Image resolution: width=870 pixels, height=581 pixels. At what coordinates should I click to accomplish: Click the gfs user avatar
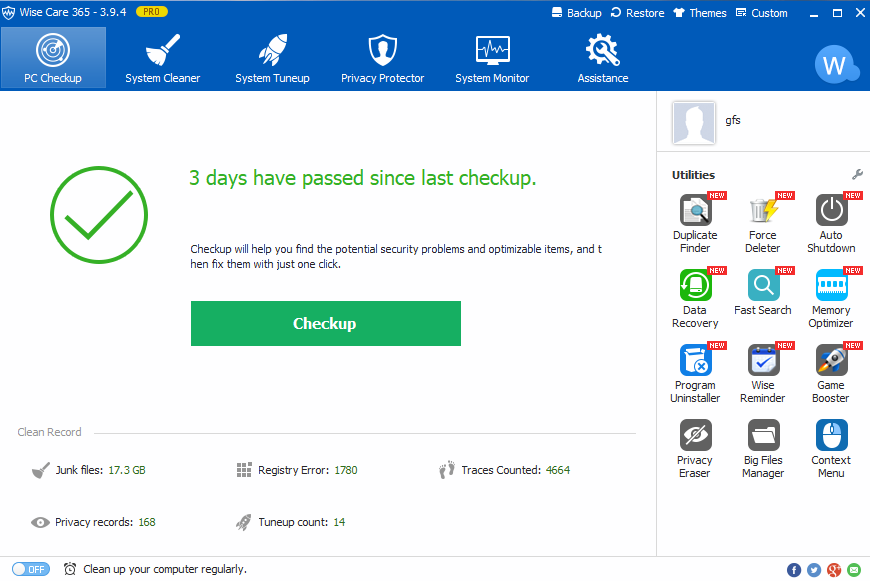694,123
